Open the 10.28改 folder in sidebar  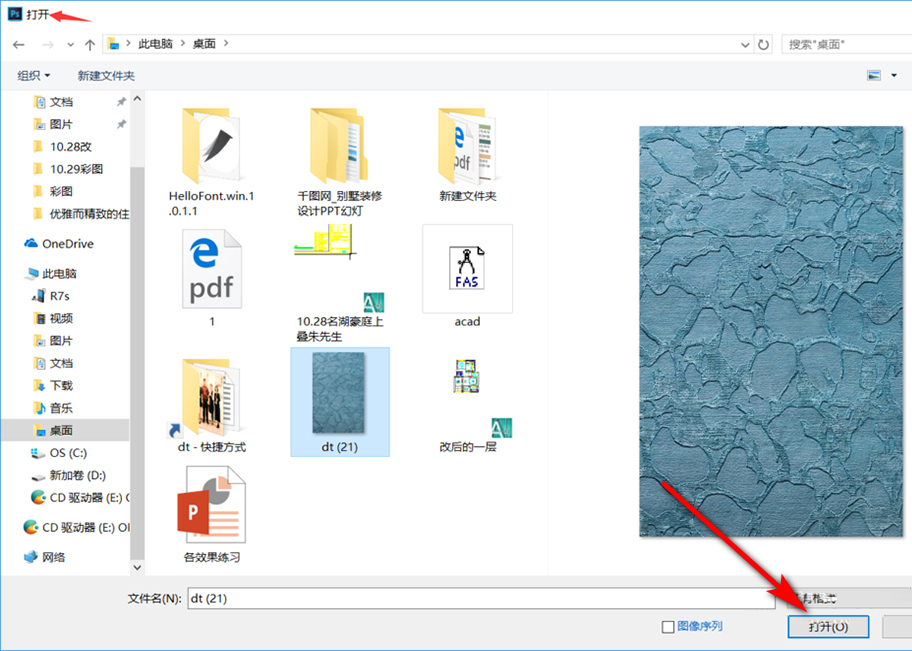[70, 147]
